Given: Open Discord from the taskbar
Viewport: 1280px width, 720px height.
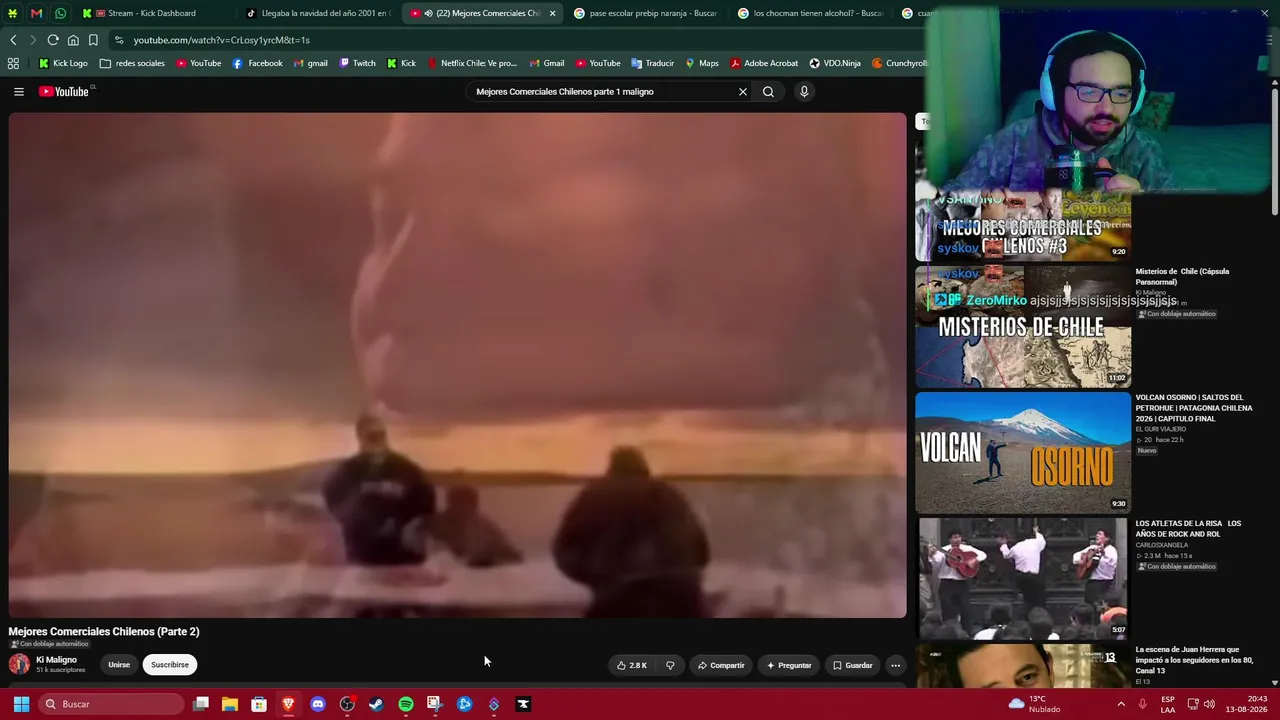Looking at the screenshot, I should point(318,704).
